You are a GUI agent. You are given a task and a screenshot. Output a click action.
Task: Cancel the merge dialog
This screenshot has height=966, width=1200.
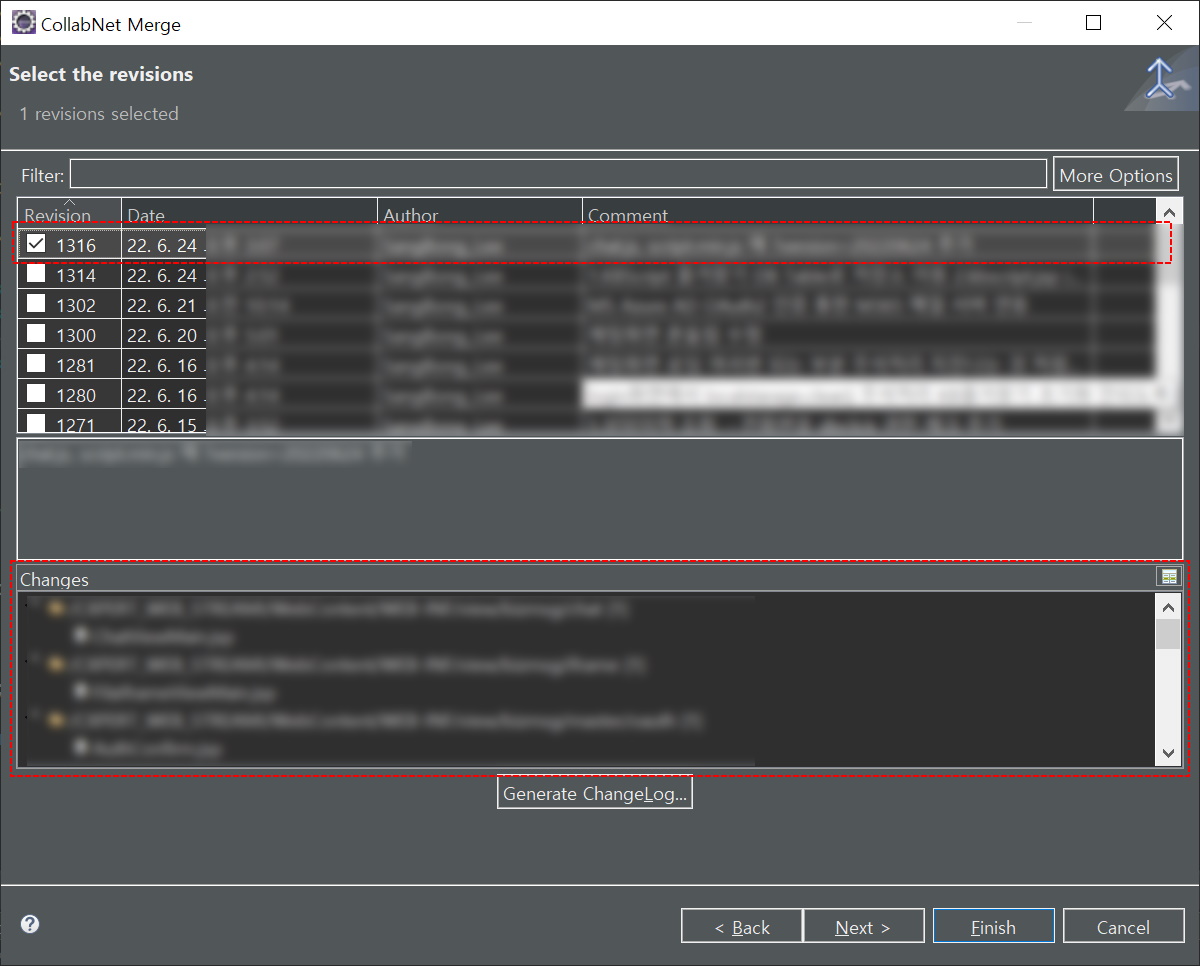[x=1123, y=927]
